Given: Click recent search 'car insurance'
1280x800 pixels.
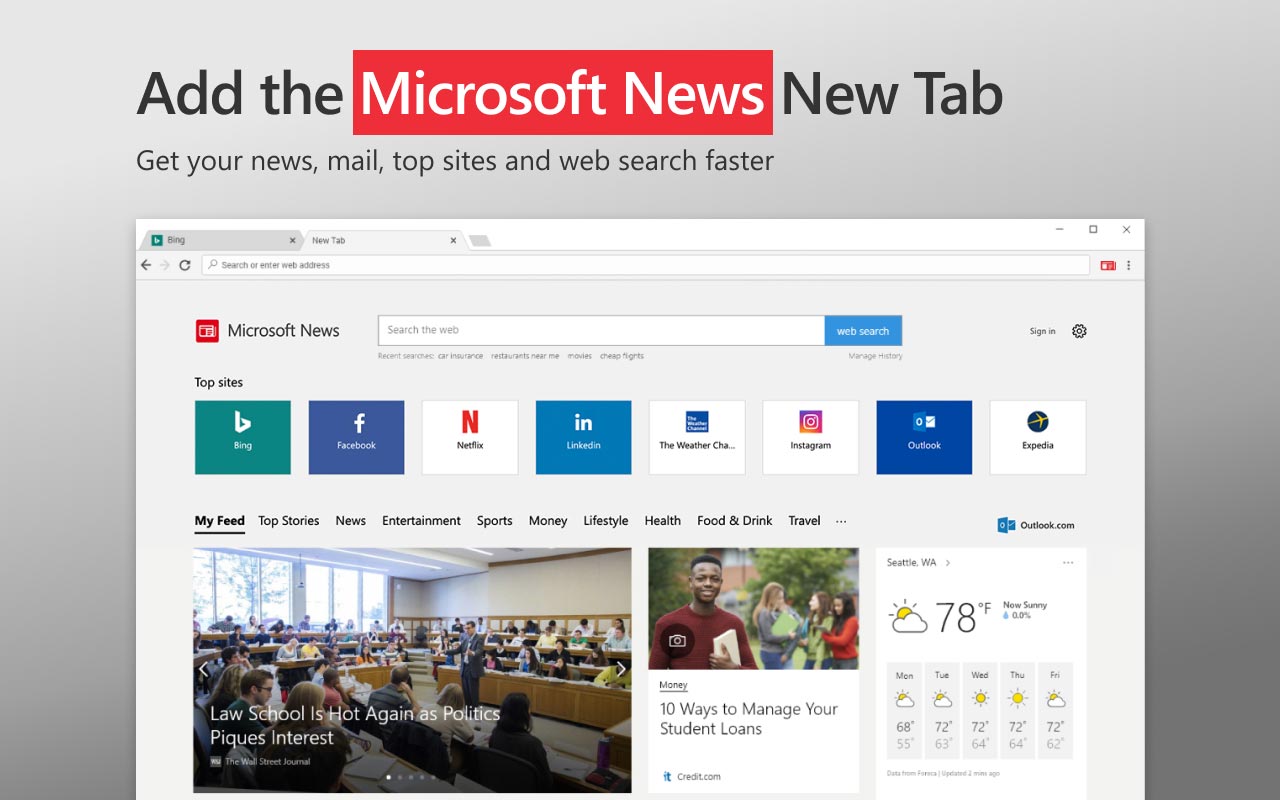Looking at the screenshot, I should point(460,356).
